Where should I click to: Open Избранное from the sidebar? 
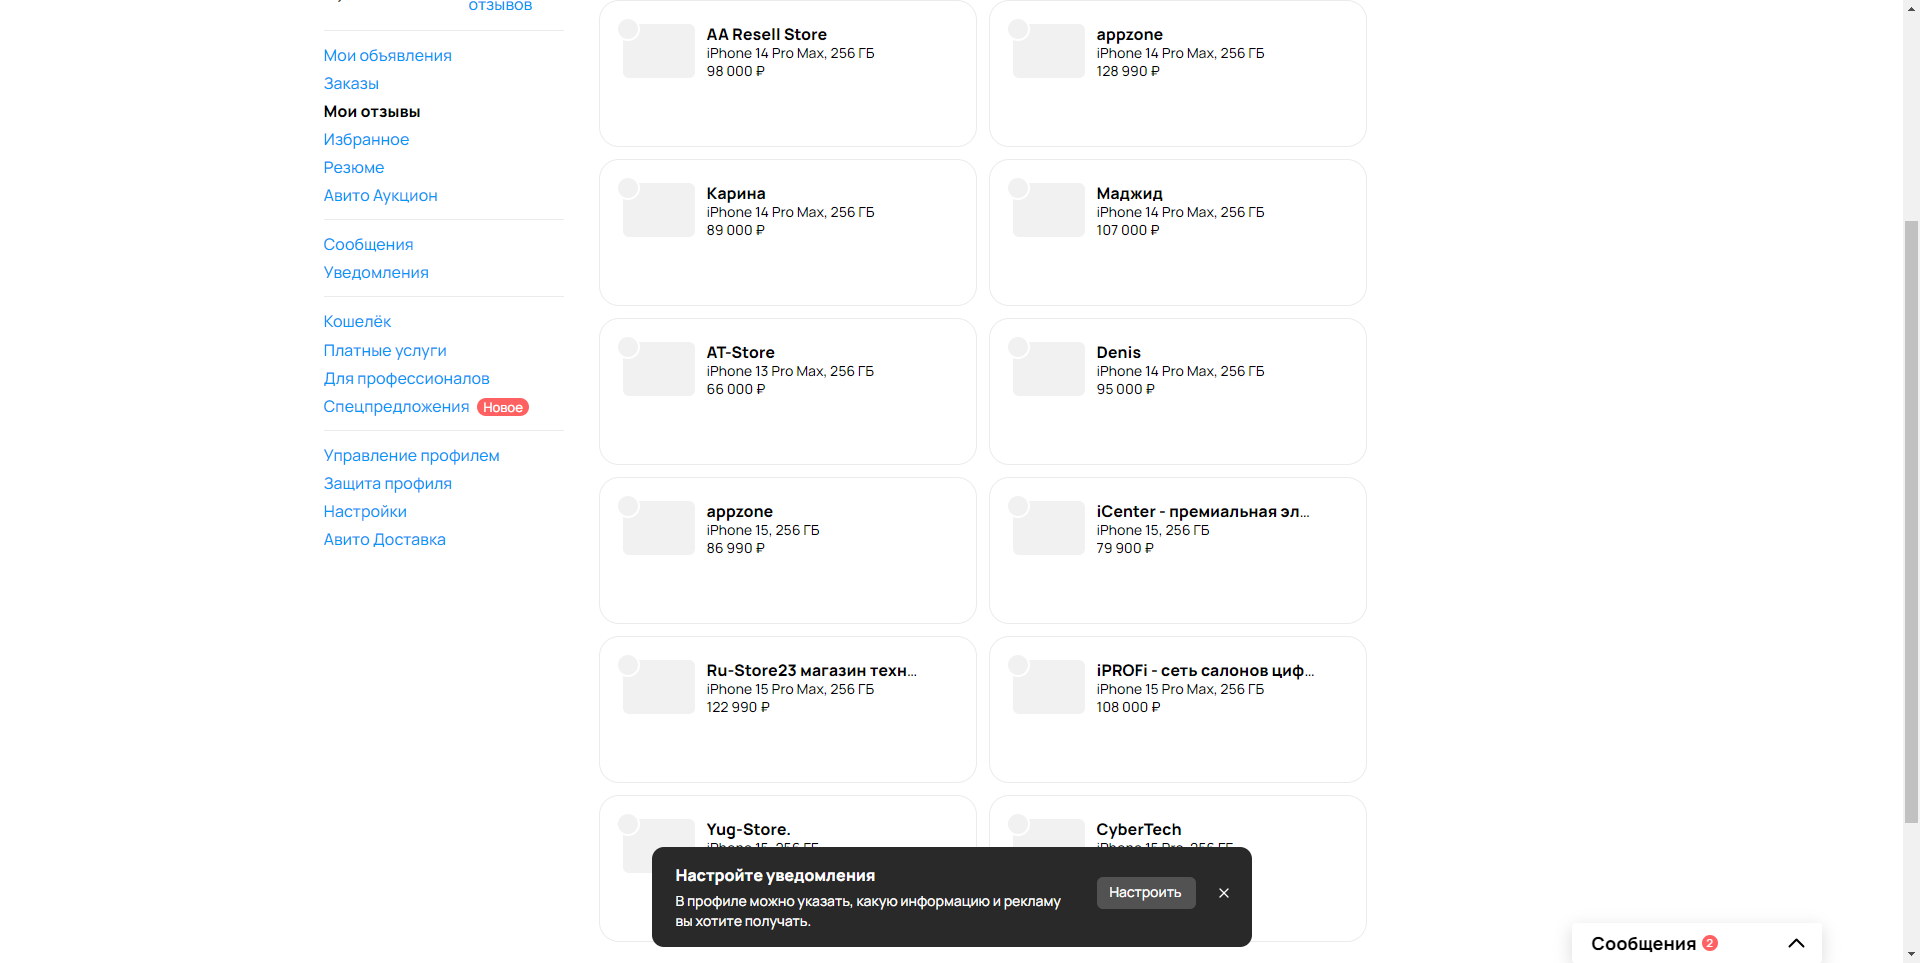pos(366,139)
